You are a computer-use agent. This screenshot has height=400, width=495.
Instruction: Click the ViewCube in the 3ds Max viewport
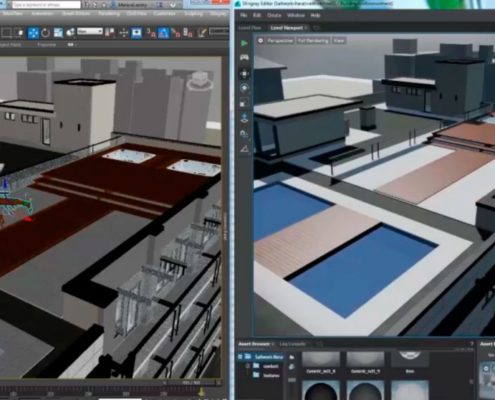(x=200, y=81)
